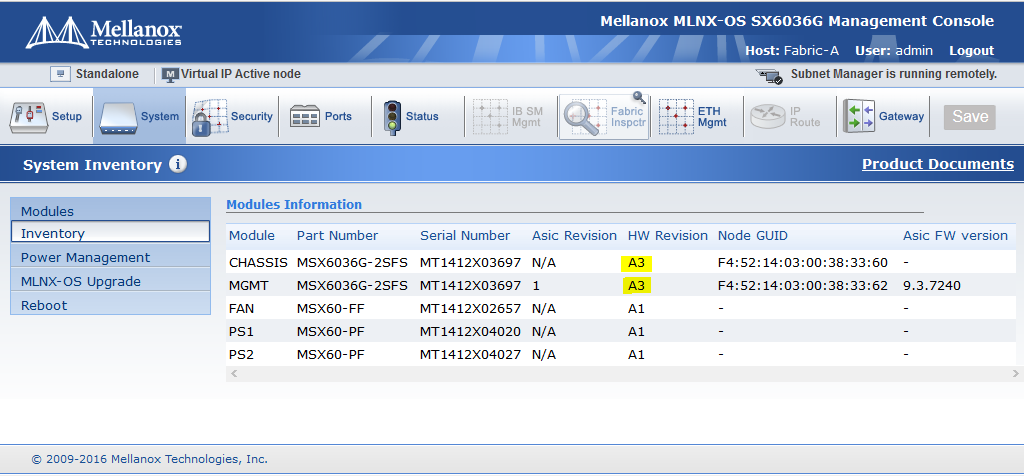Select Inventory in the sidebar
Viewport: 1024px width, 476px height.
110,233
